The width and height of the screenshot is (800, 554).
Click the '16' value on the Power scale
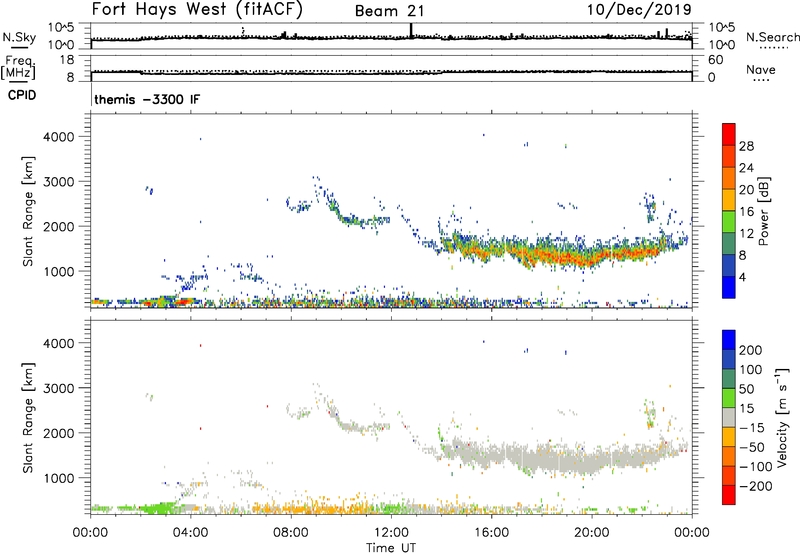coord(746,212)
